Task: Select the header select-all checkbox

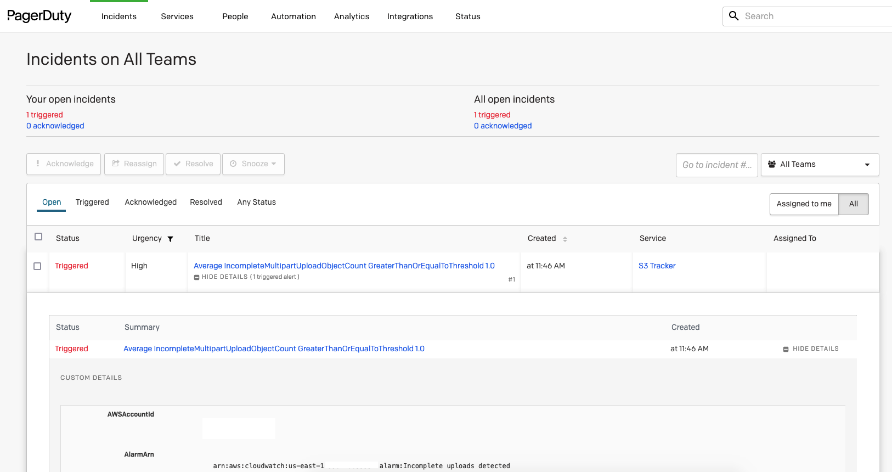Action: tap(38, 237)
